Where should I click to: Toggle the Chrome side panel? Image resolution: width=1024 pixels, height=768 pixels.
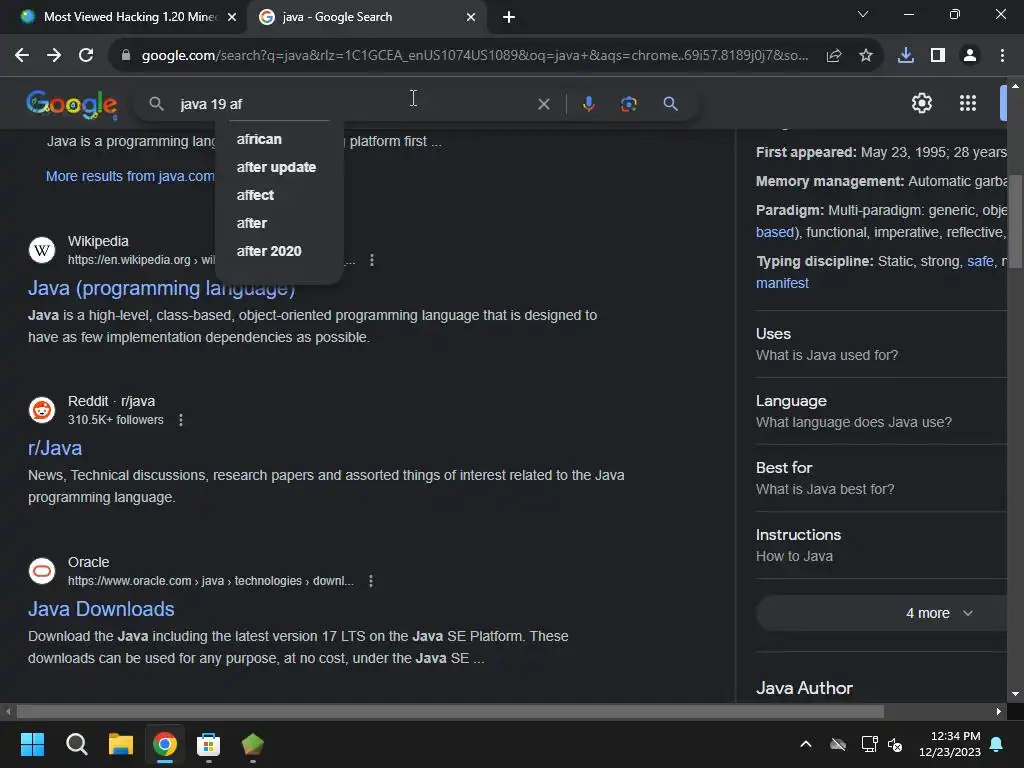938,56
